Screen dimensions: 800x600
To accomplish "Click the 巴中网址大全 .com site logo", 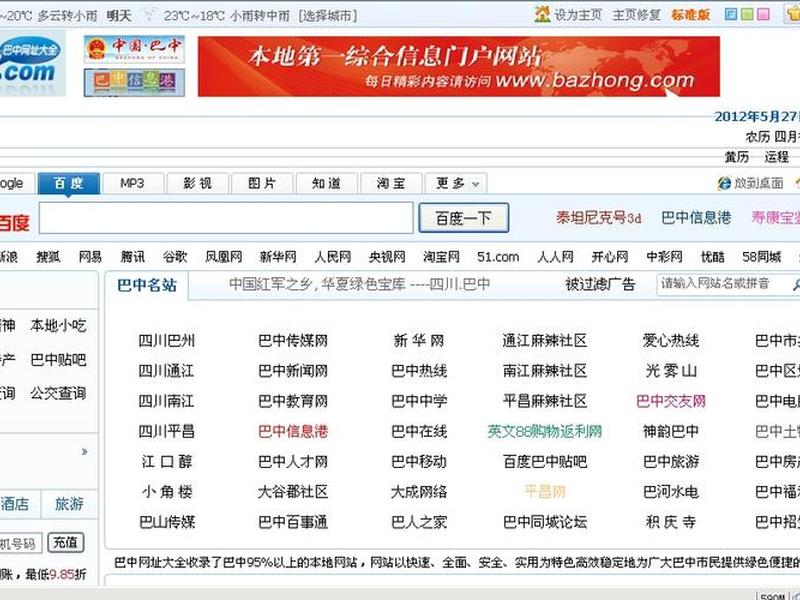I will pos(32,63).
